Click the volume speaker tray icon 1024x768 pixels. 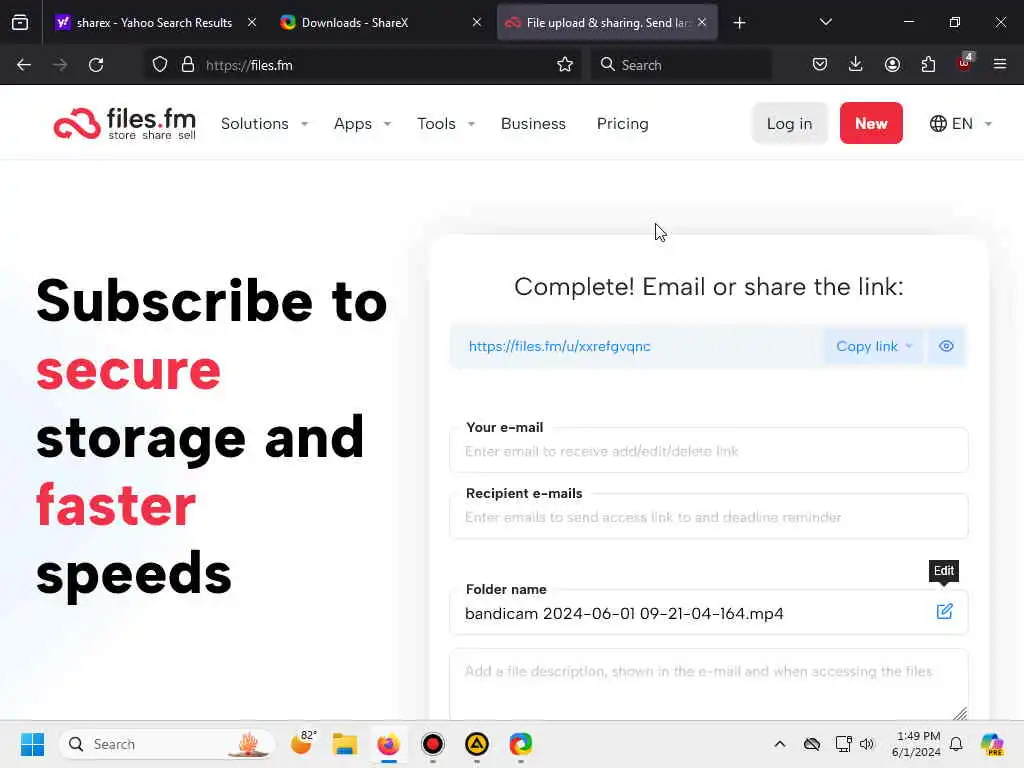click(867, 744)
